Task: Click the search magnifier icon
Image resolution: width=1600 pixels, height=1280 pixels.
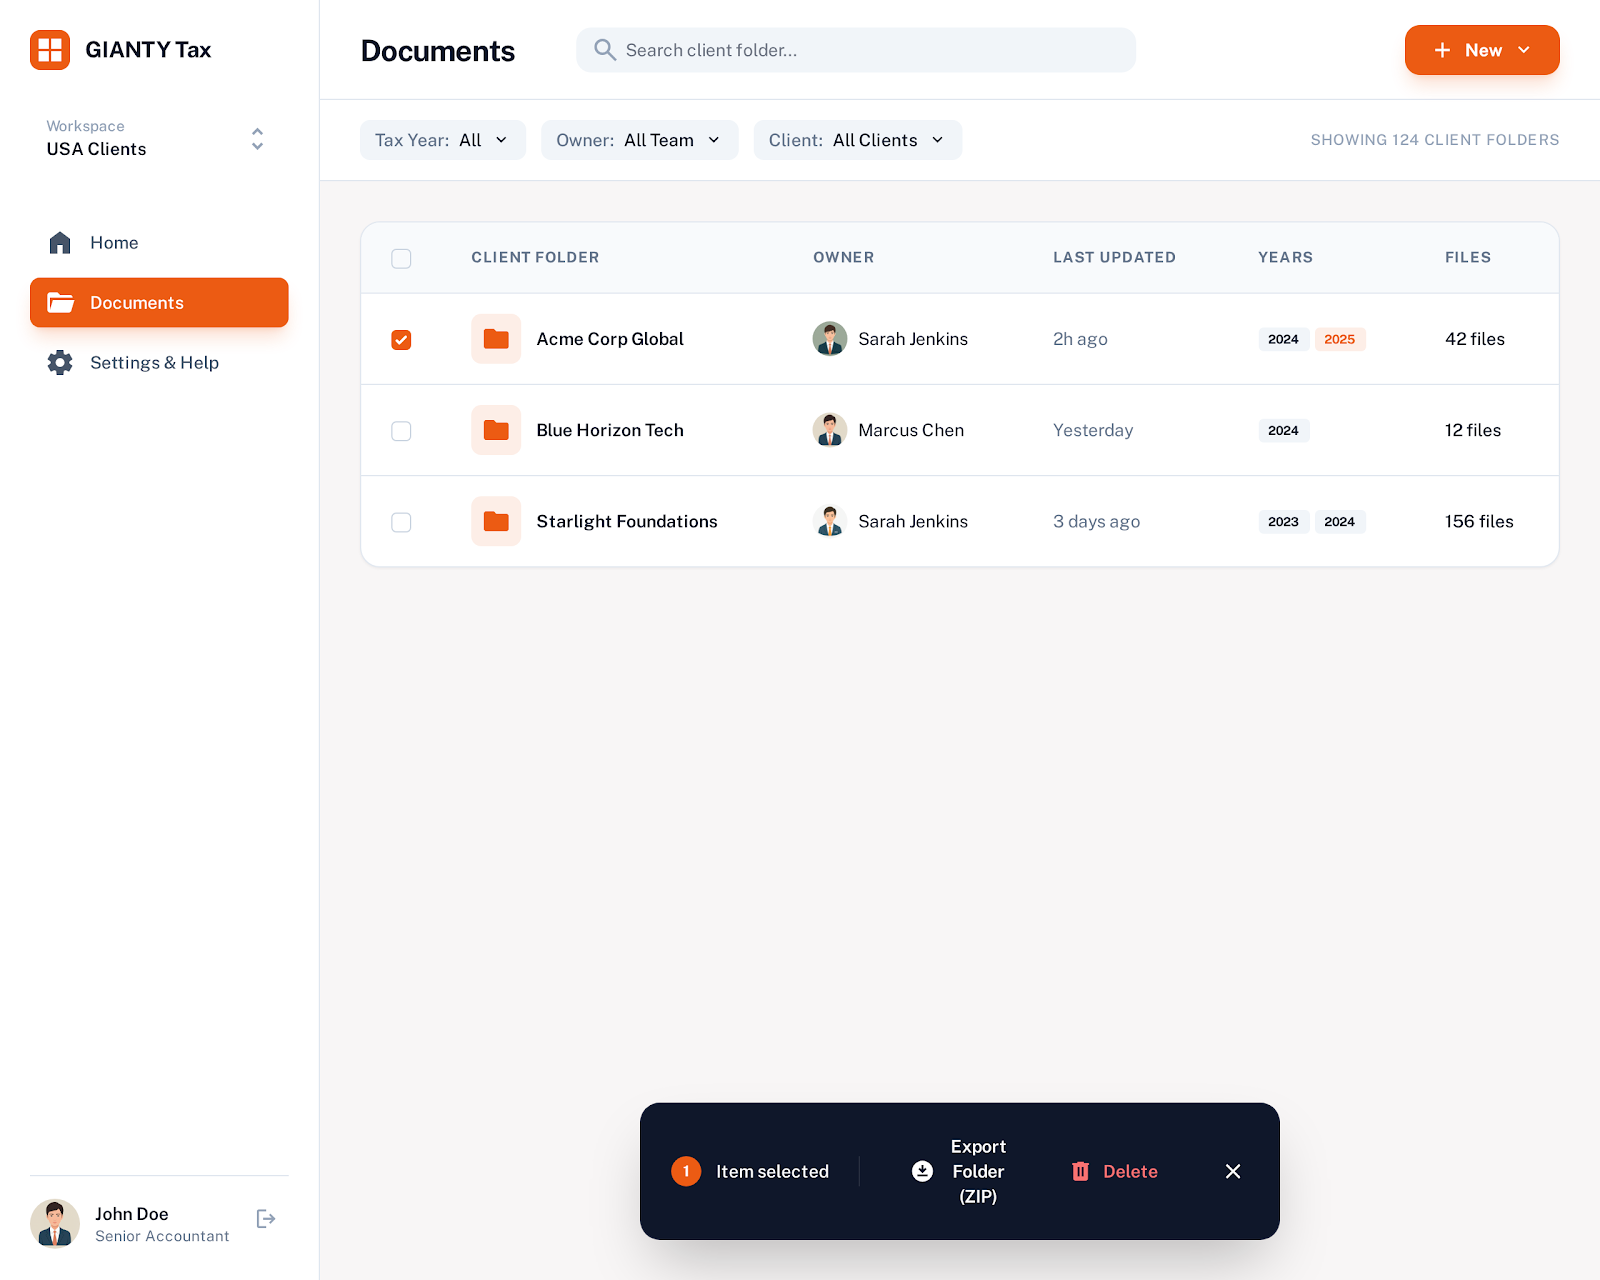Action: (604, 50)
